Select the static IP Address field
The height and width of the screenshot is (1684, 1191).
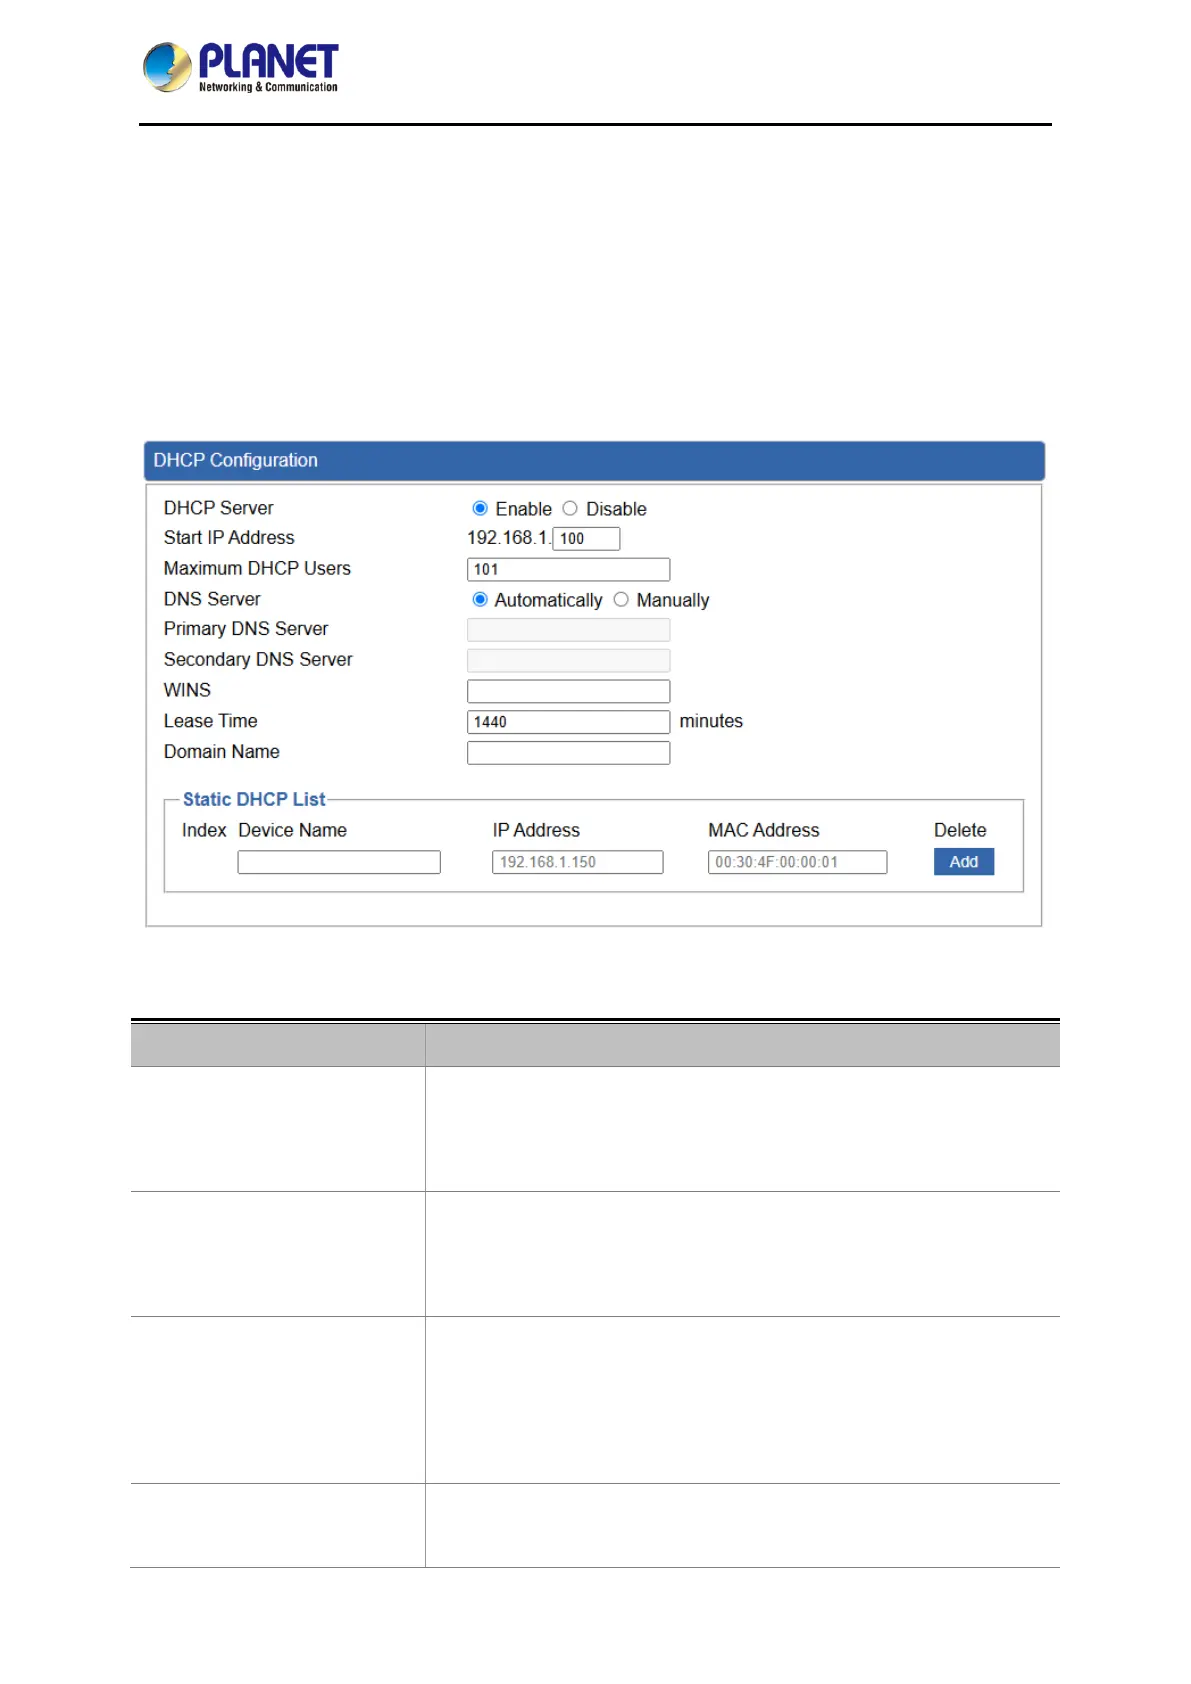[577, 862]
